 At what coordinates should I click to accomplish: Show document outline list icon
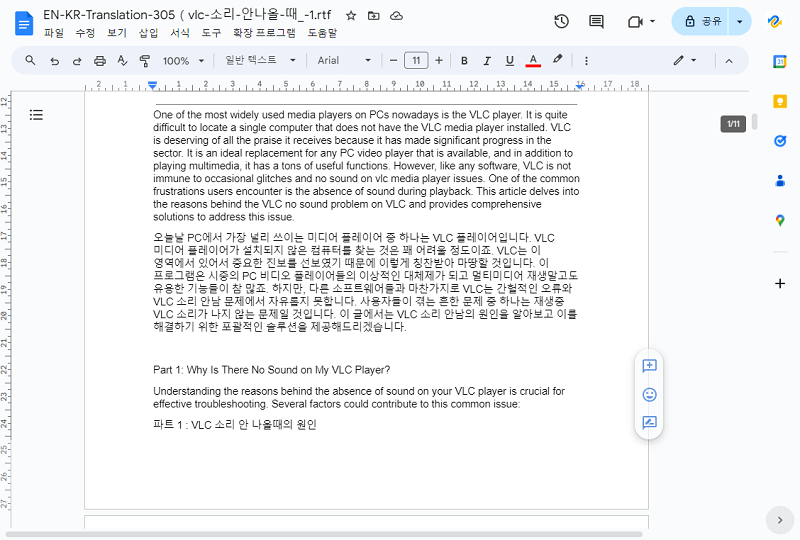pos(36,115)
